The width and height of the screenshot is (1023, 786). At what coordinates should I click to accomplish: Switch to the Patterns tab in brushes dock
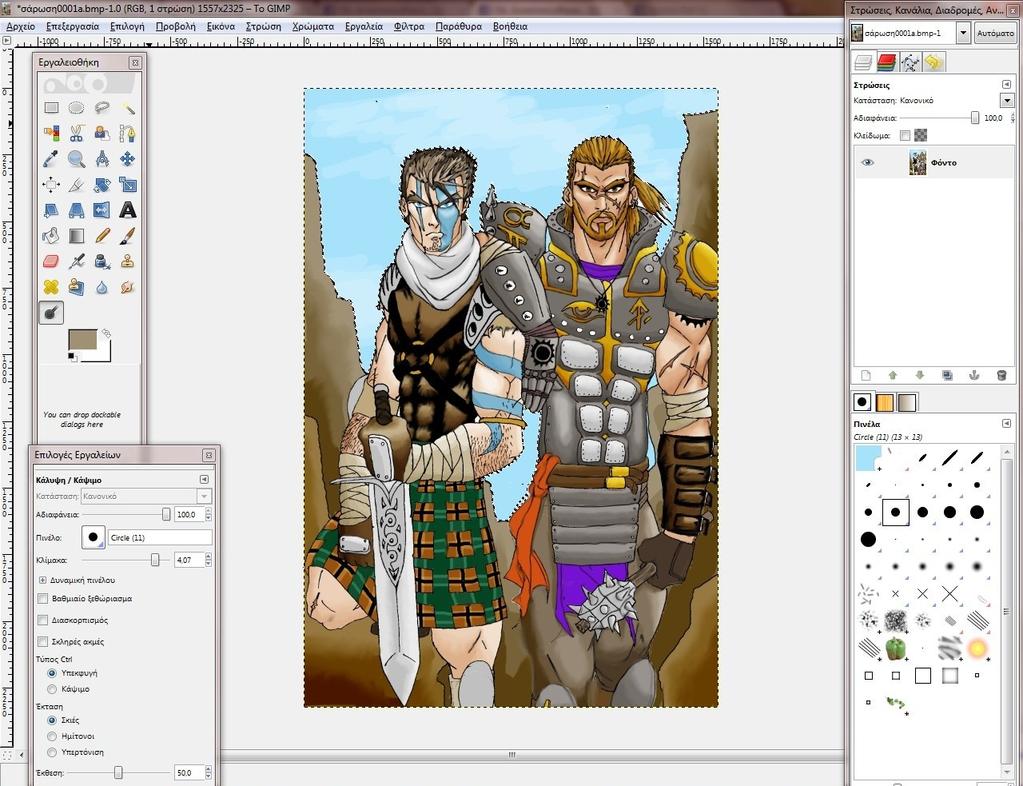tap(885, 402)
